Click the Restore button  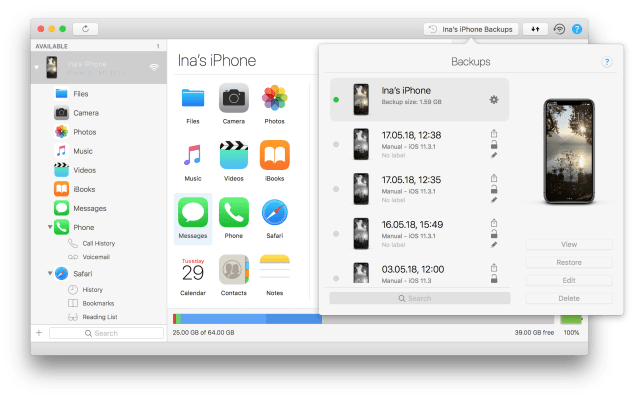pos(569,262)
